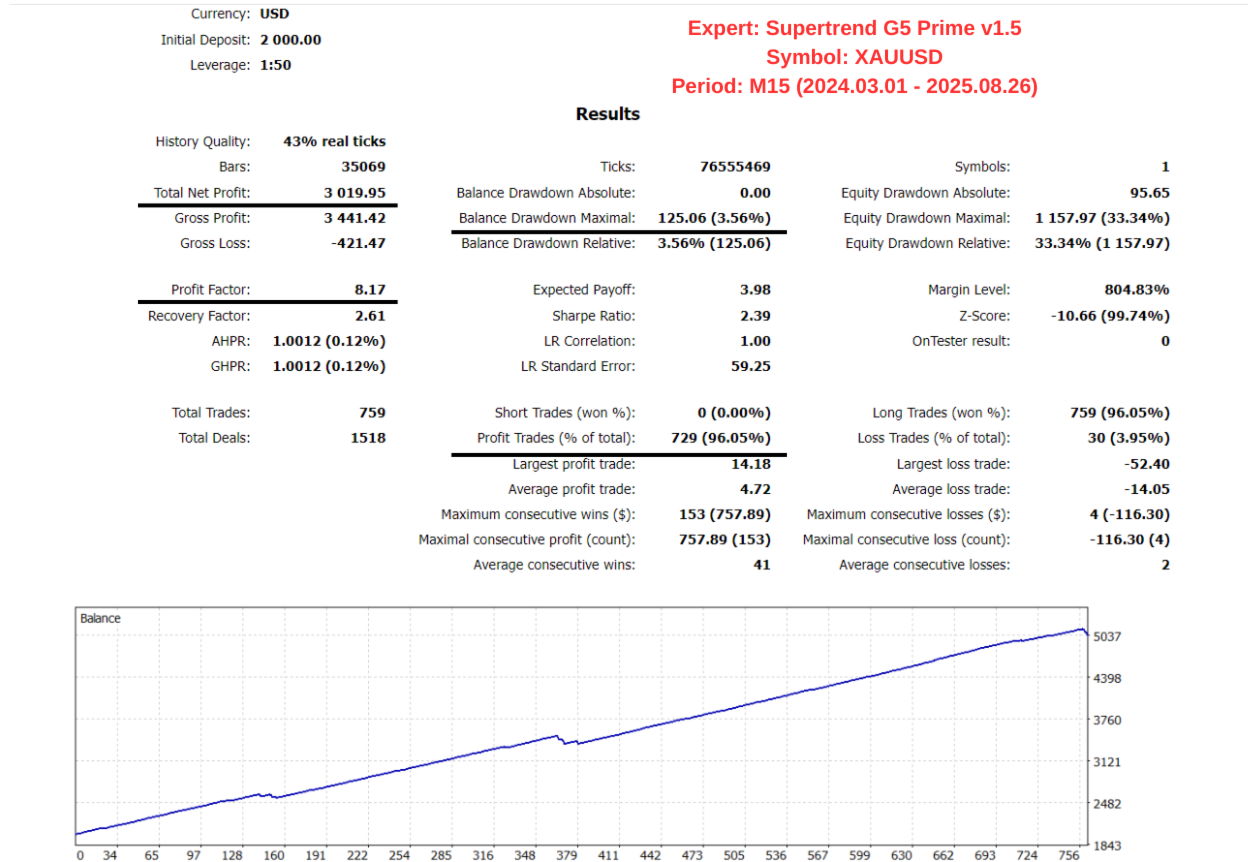1258x862 pixels.
Task: Click the Ticks value 76555469
Action: point(734,167)
